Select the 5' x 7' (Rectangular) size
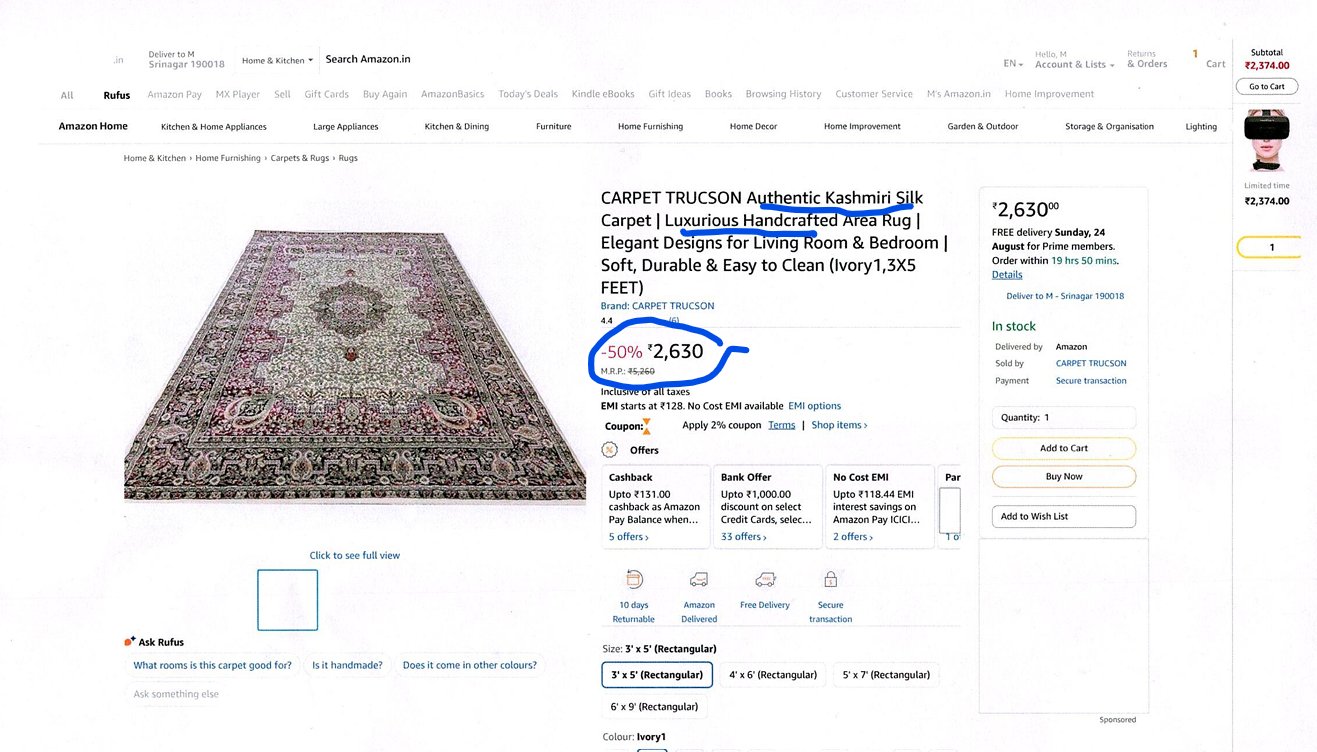Image resolution: width=1317 pixels, height=752 pixels. point(885,674)
